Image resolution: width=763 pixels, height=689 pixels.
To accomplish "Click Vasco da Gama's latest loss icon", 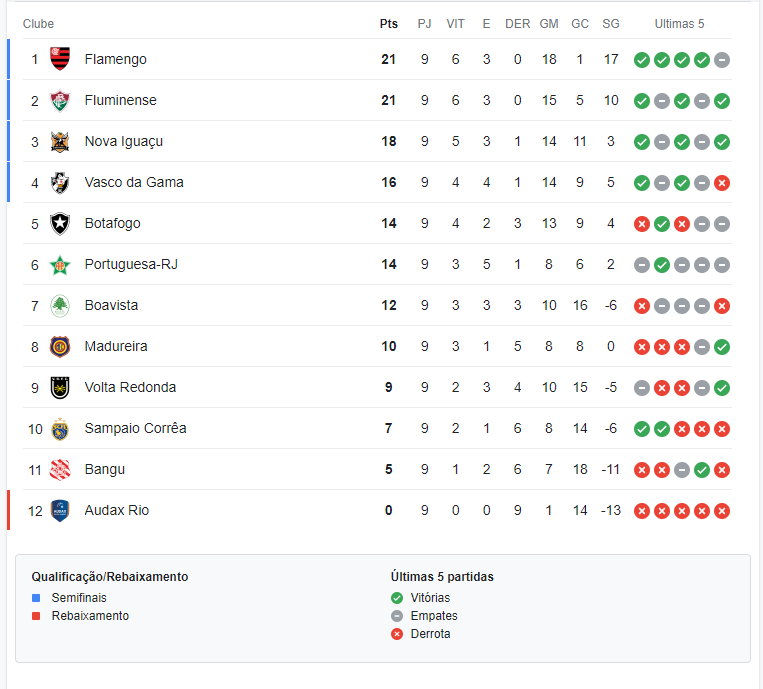I will point(722,183).
